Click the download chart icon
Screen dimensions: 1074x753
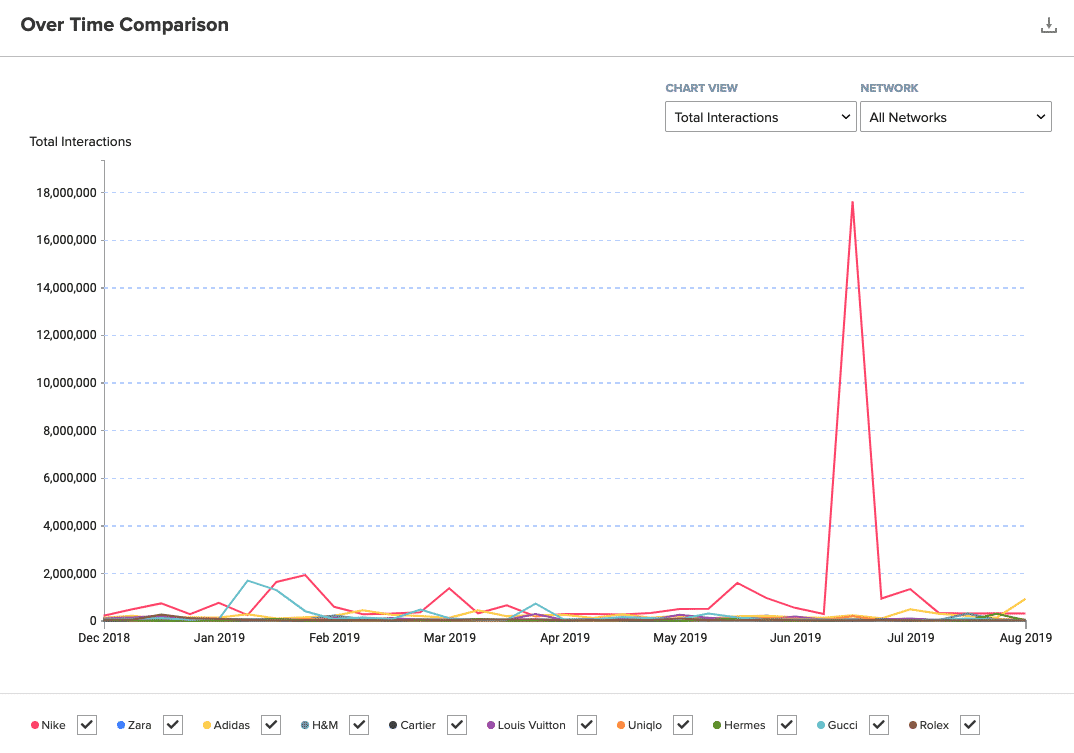click(x=1048, y=26)
